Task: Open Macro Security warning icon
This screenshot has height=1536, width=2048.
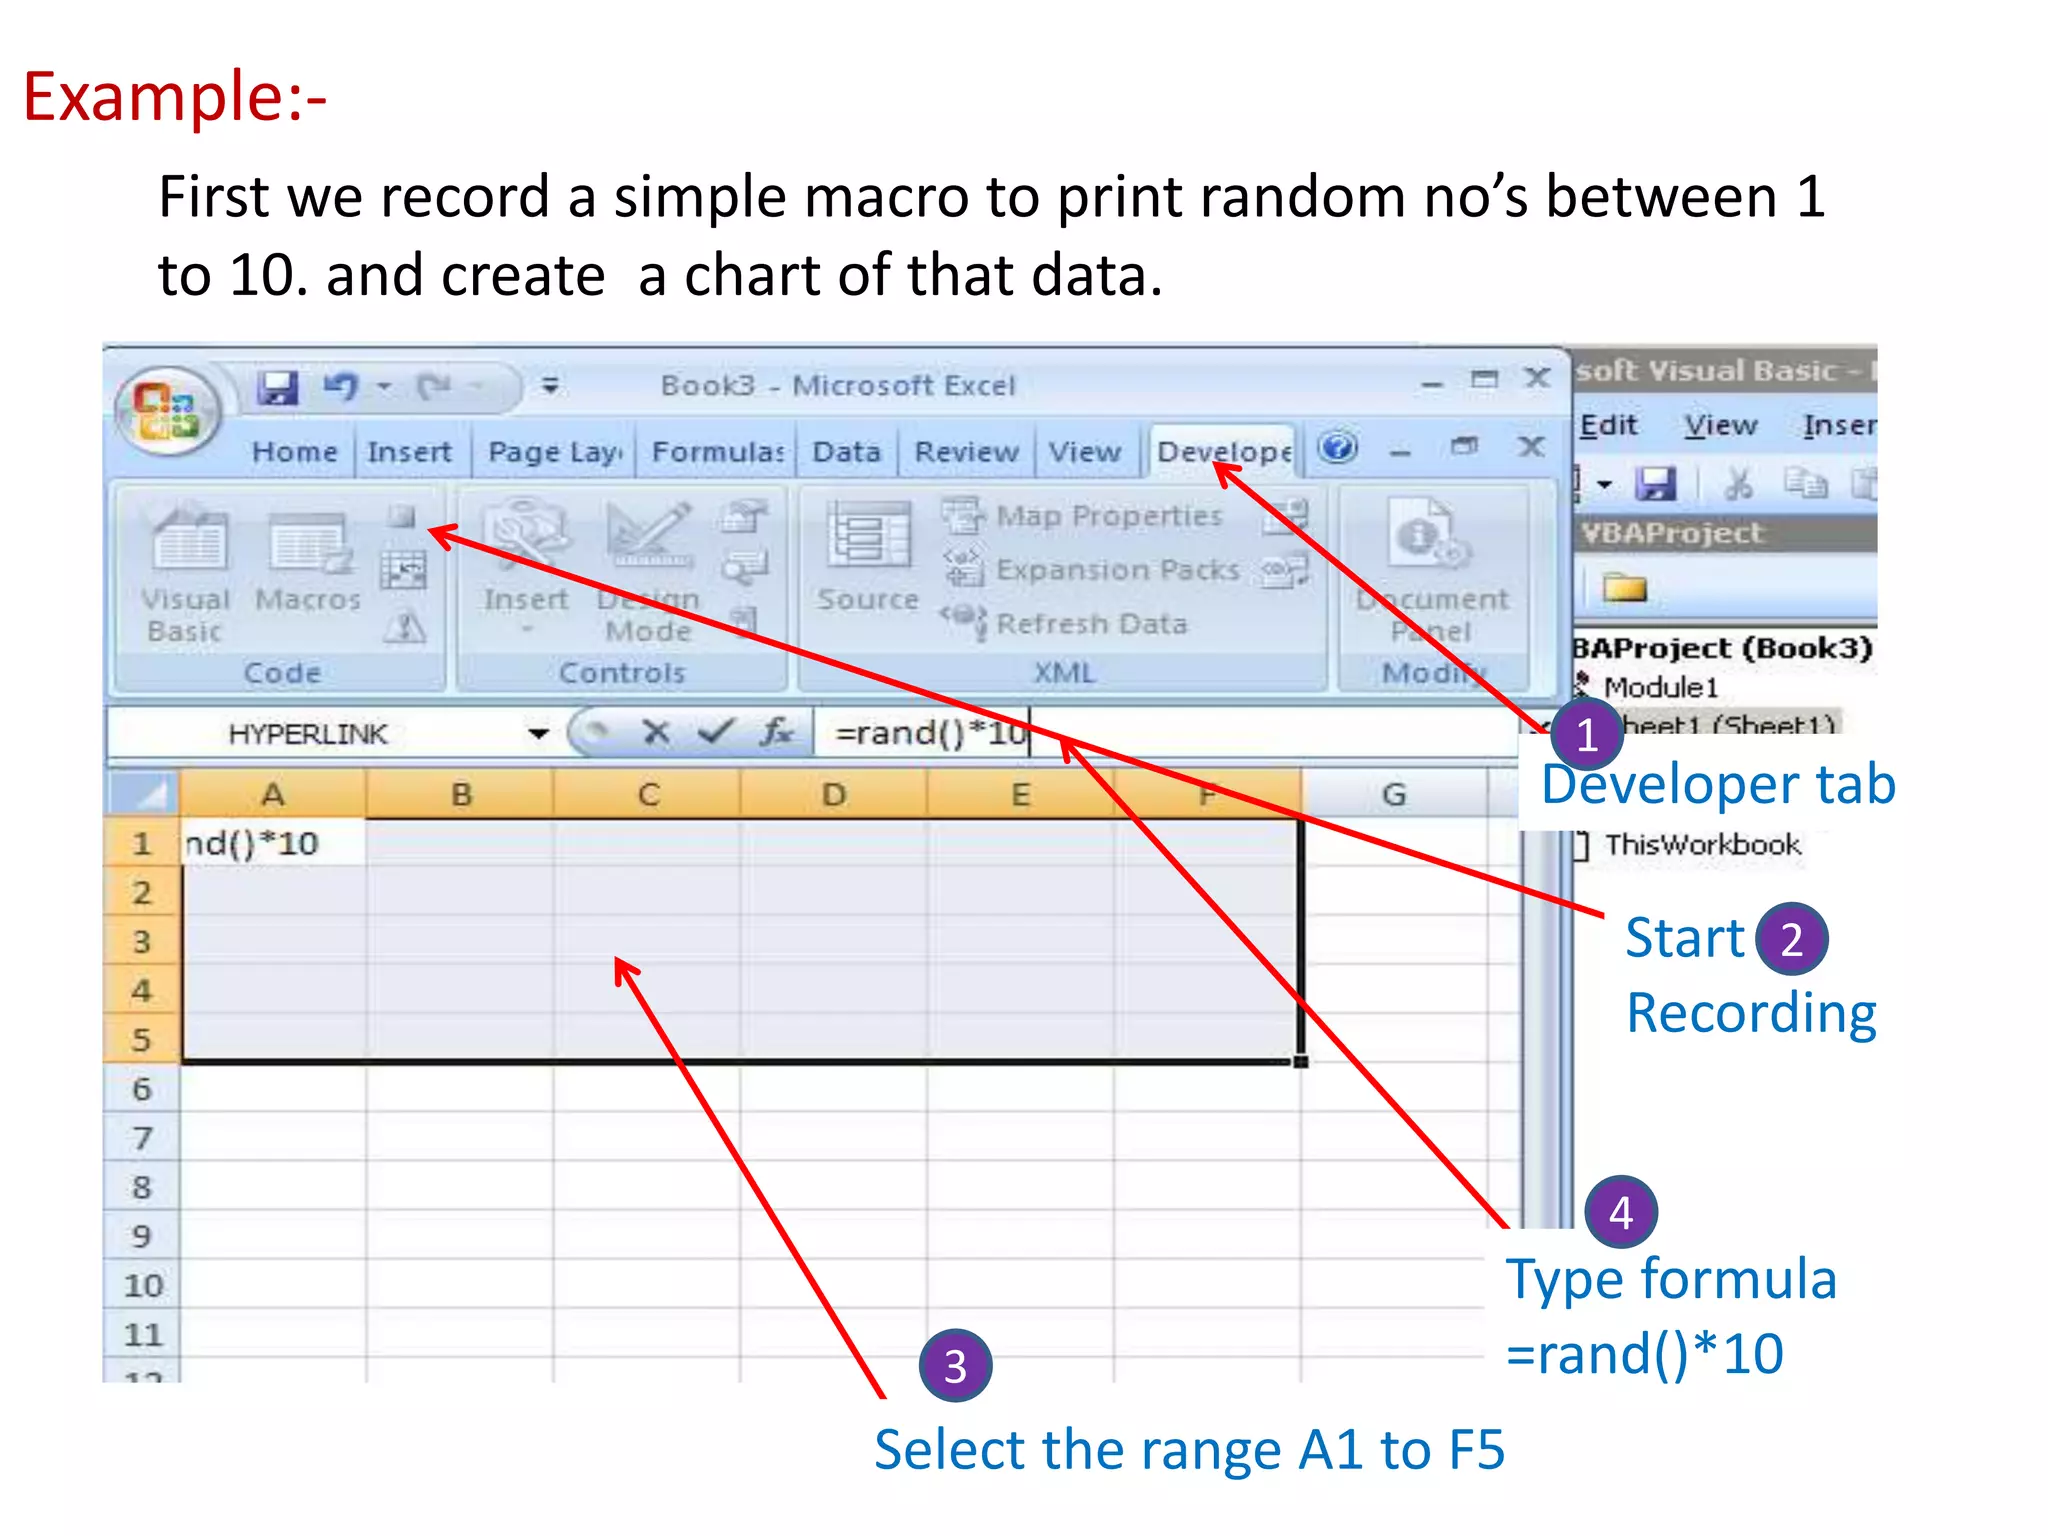Action: coord(406,628)
